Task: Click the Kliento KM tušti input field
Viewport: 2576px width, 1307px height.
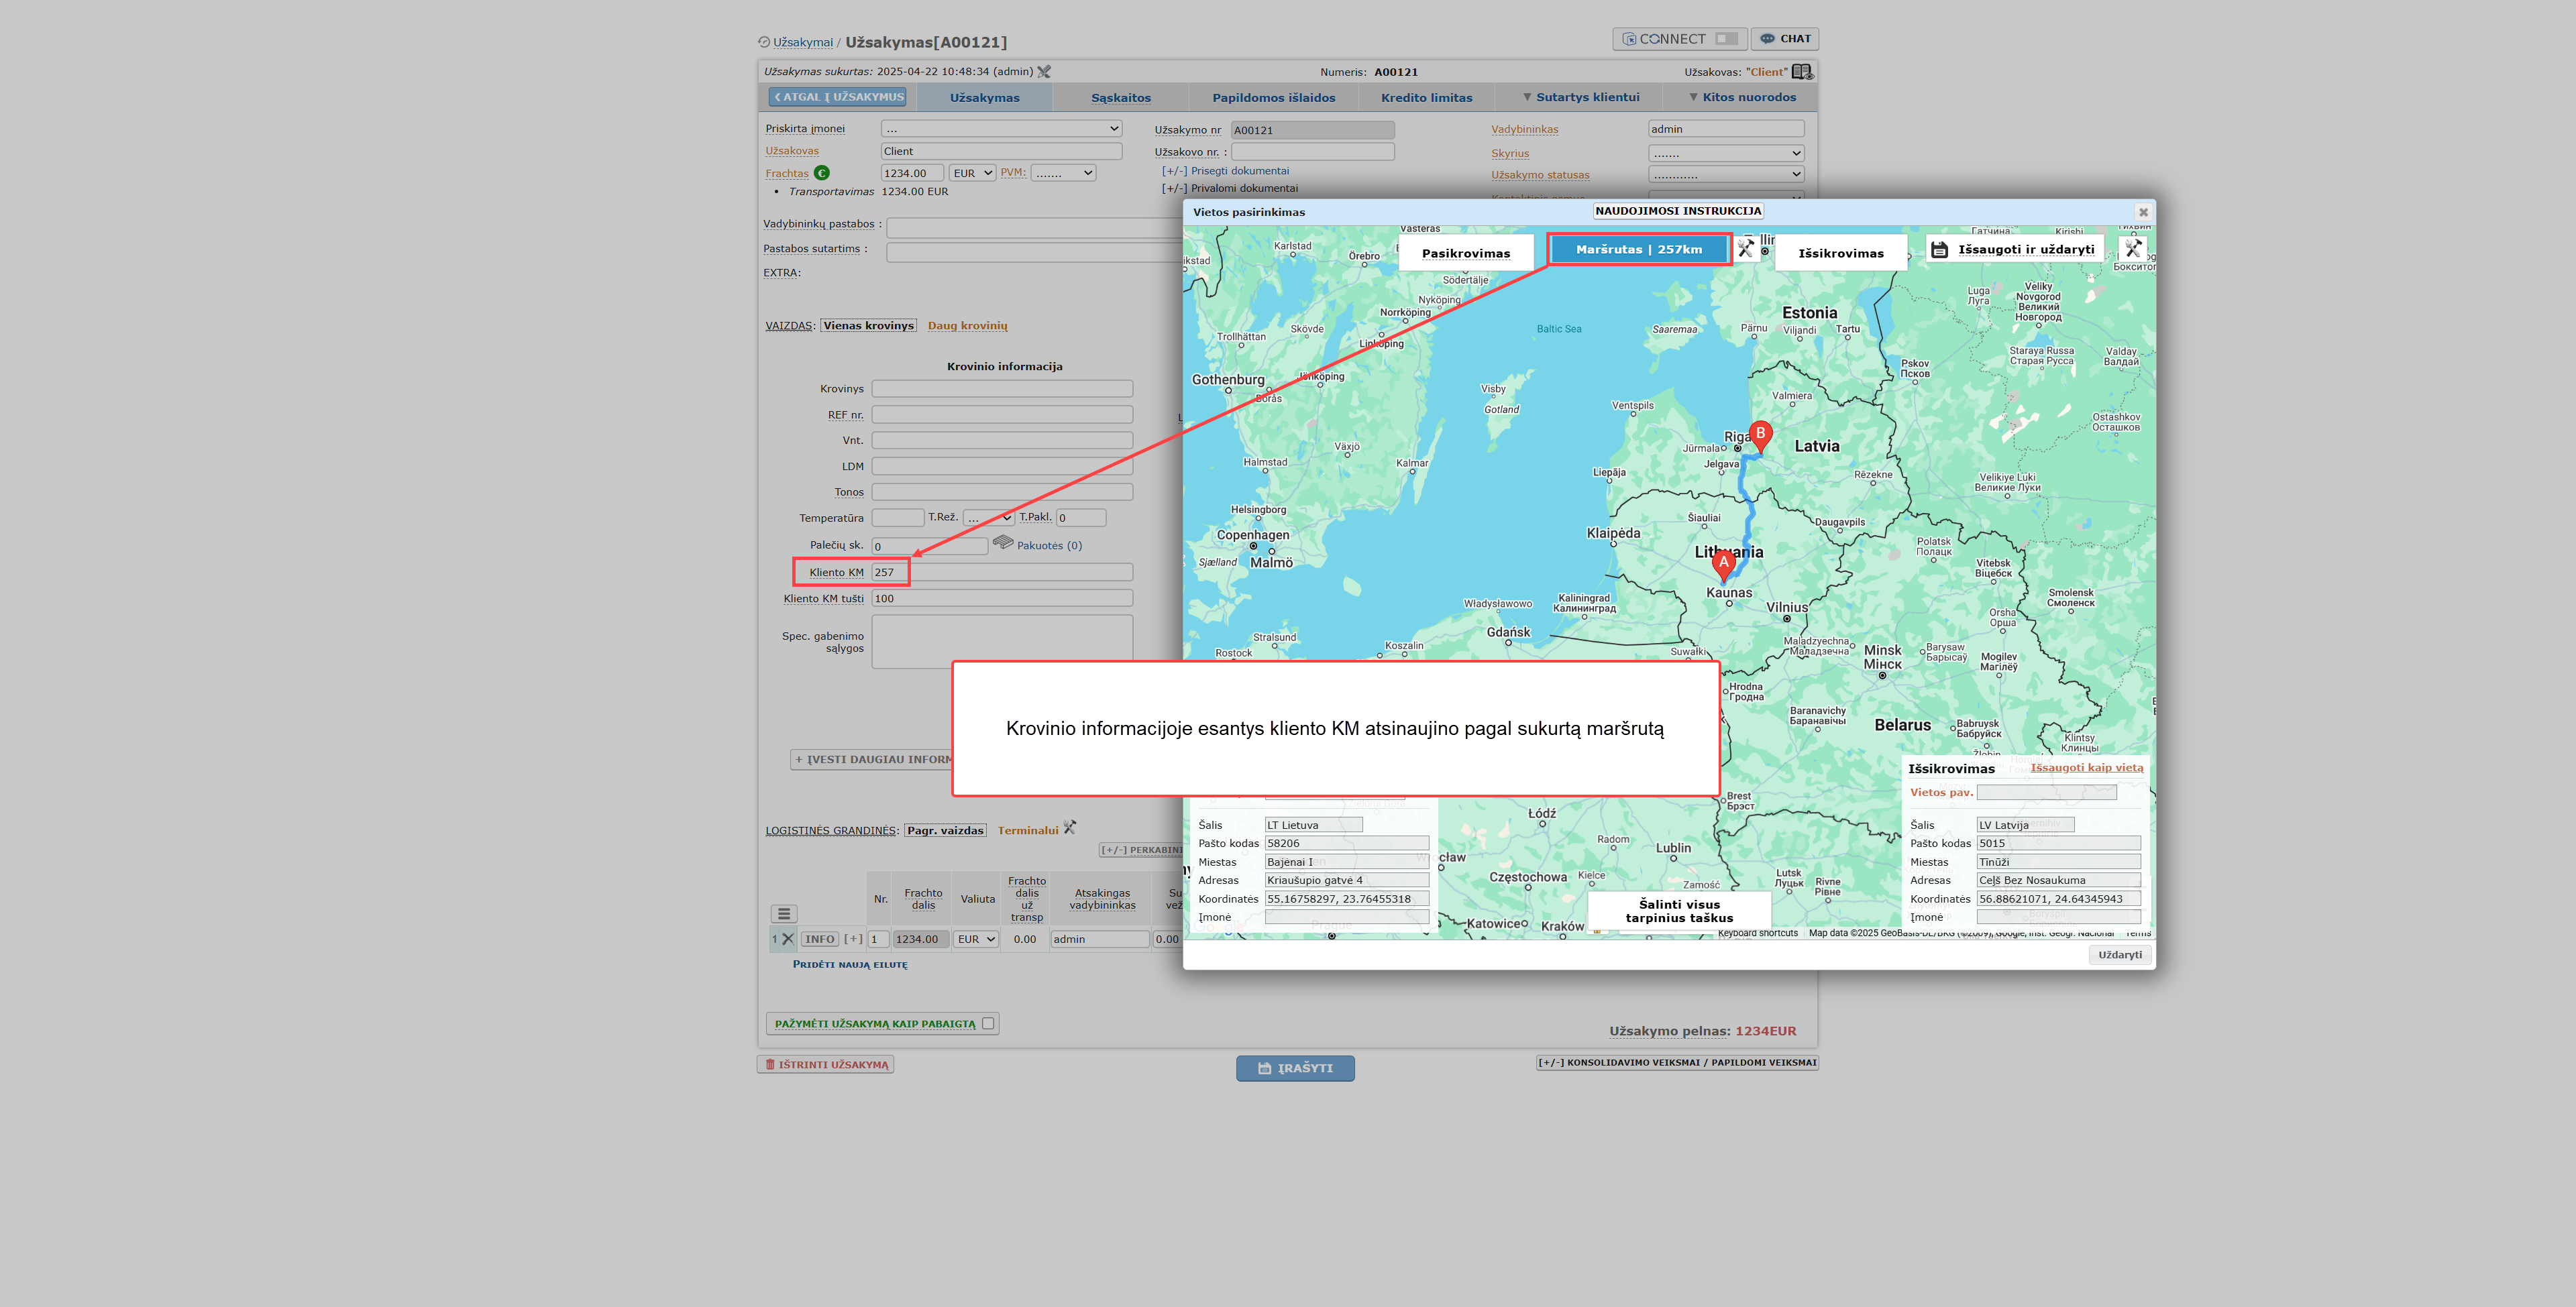Action: click(x=1002, y=599)
